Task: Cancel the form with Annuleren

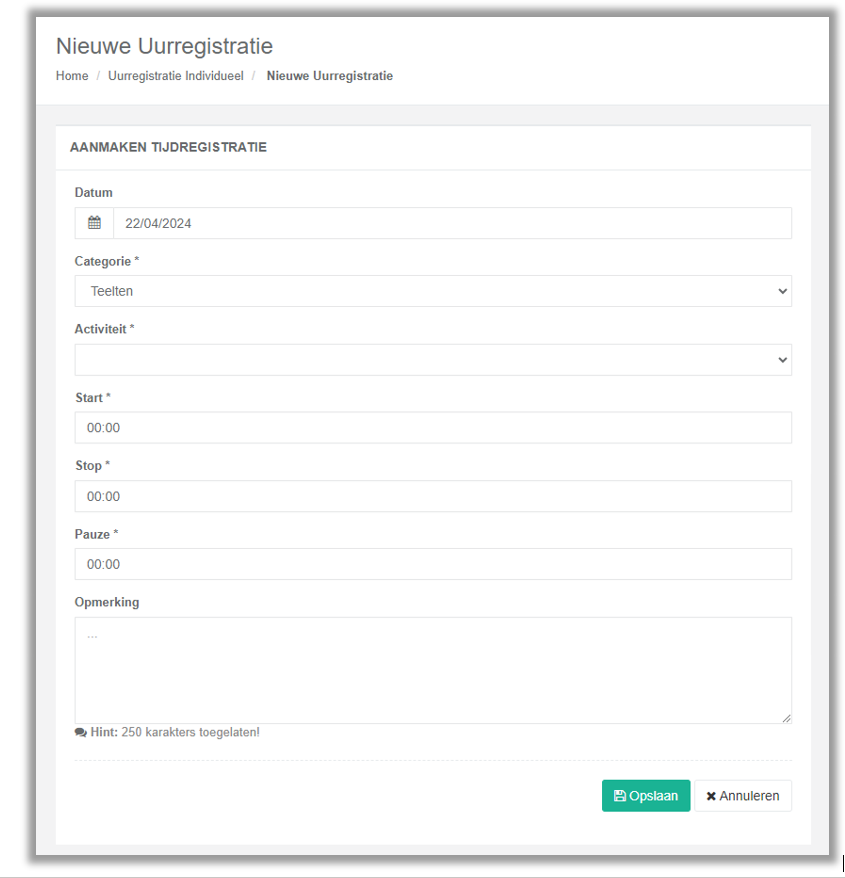Action: click(743, 796)
